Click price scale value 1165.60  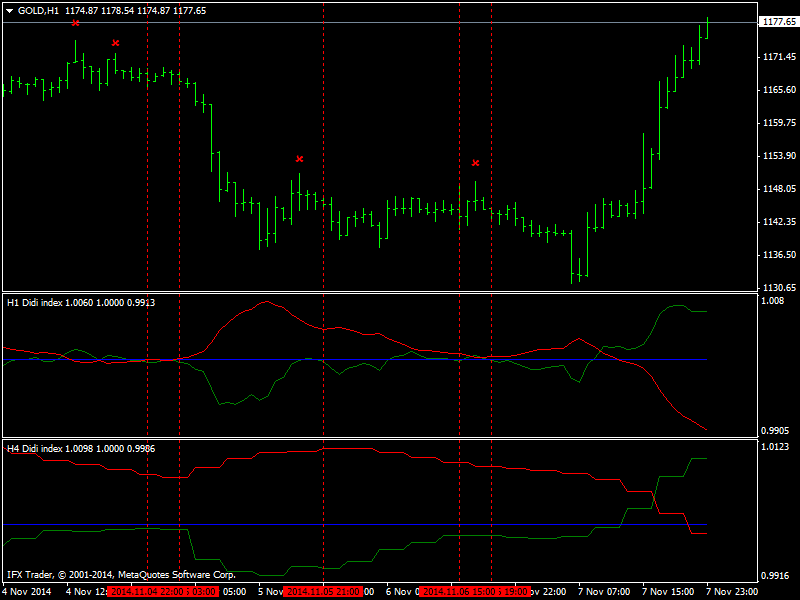[x=779, y=90]
